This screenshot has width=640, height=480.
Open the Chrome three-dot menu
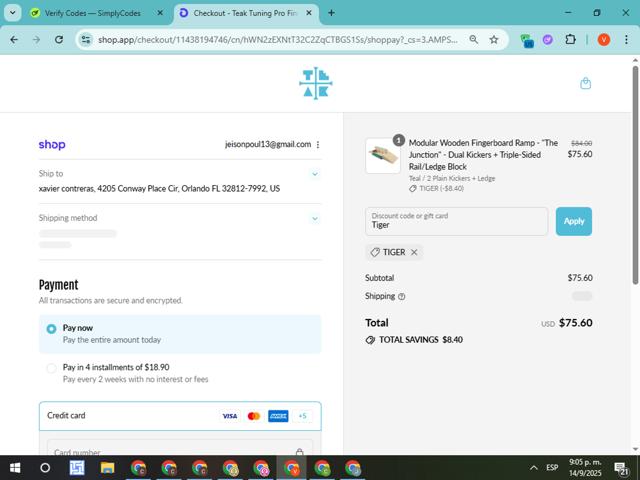tap(626, 40)
